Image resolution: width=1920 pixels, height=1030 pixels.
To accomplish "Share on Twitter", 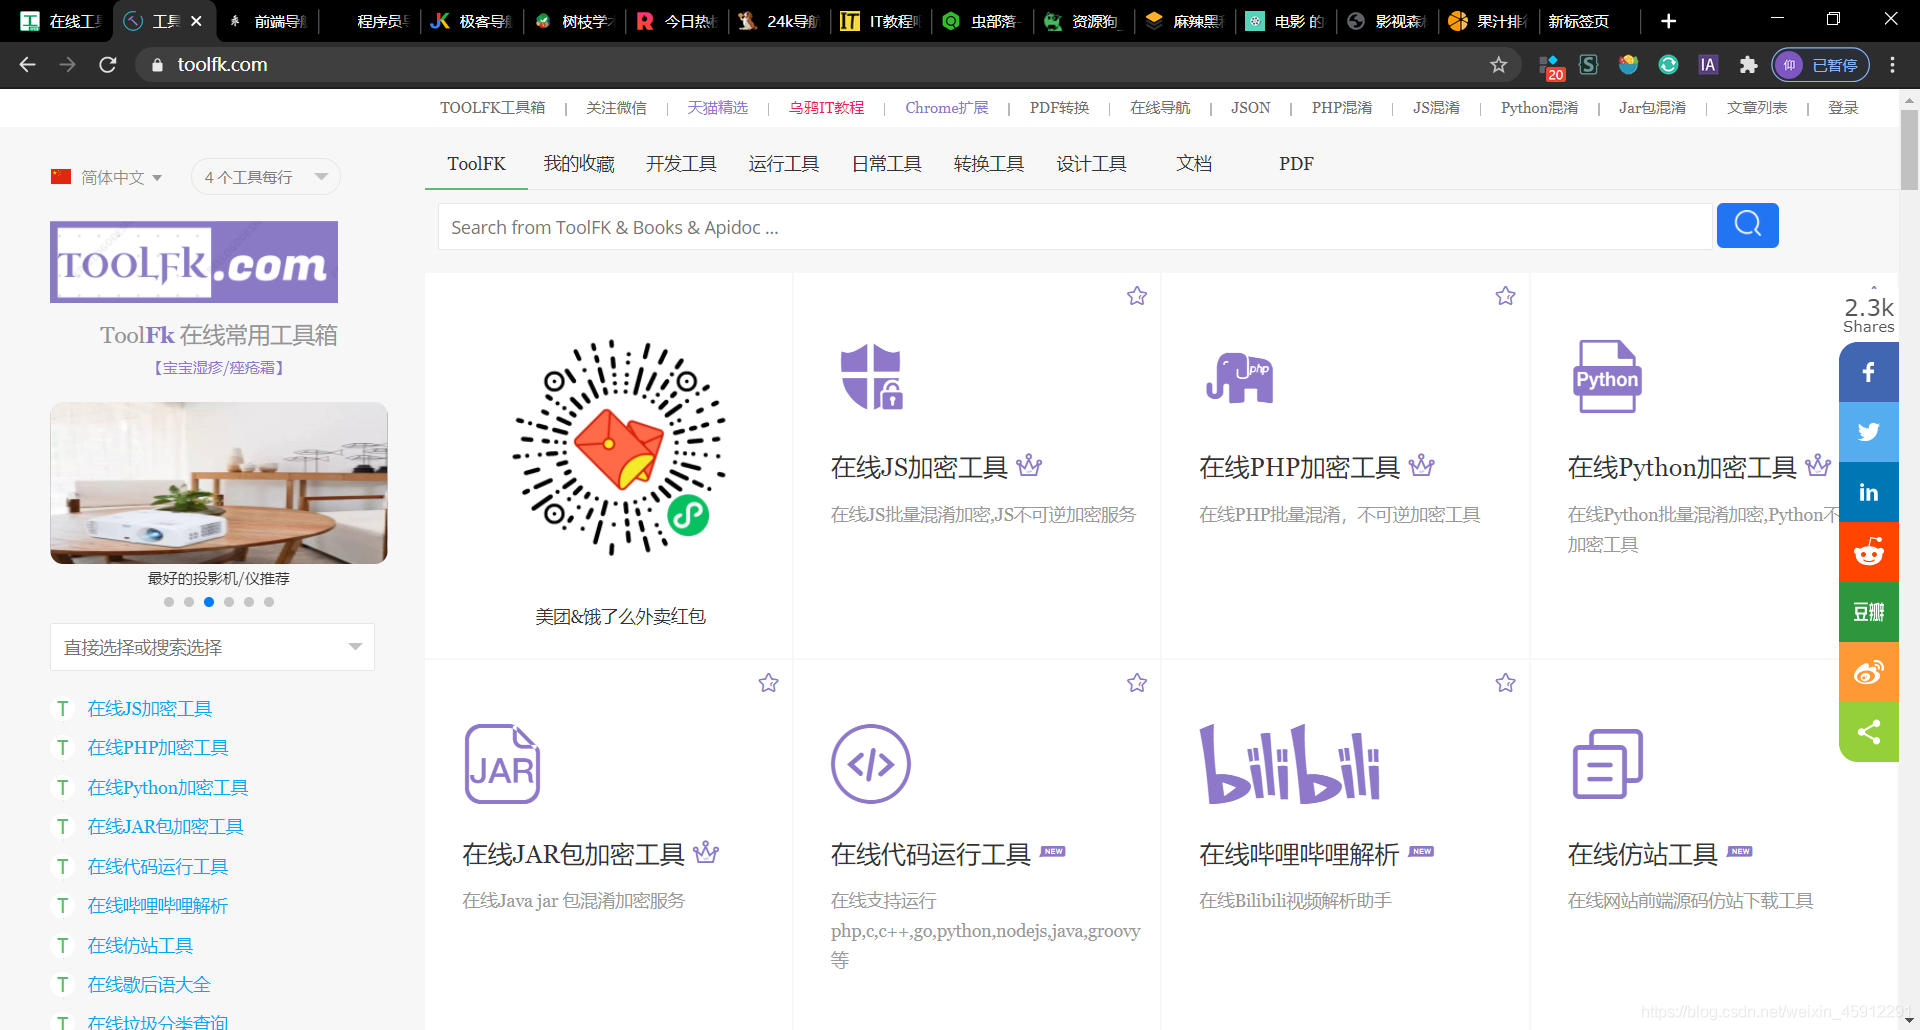I will click(1868, 432).
